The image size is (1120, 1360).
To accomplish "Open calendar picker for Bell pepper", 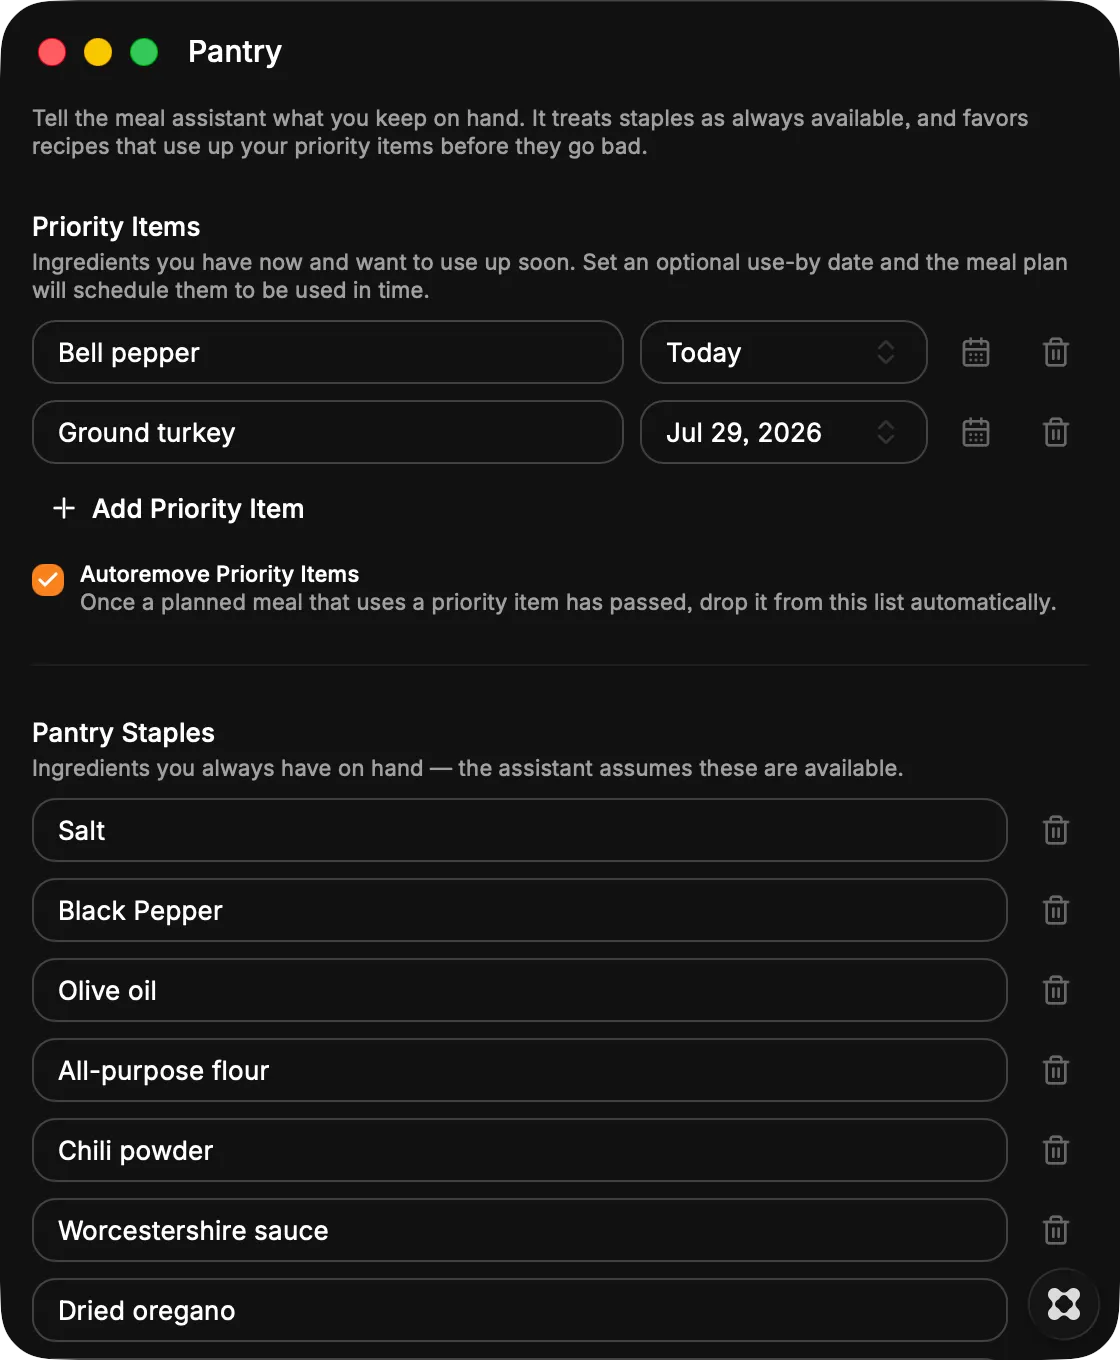I will [976, 352].
